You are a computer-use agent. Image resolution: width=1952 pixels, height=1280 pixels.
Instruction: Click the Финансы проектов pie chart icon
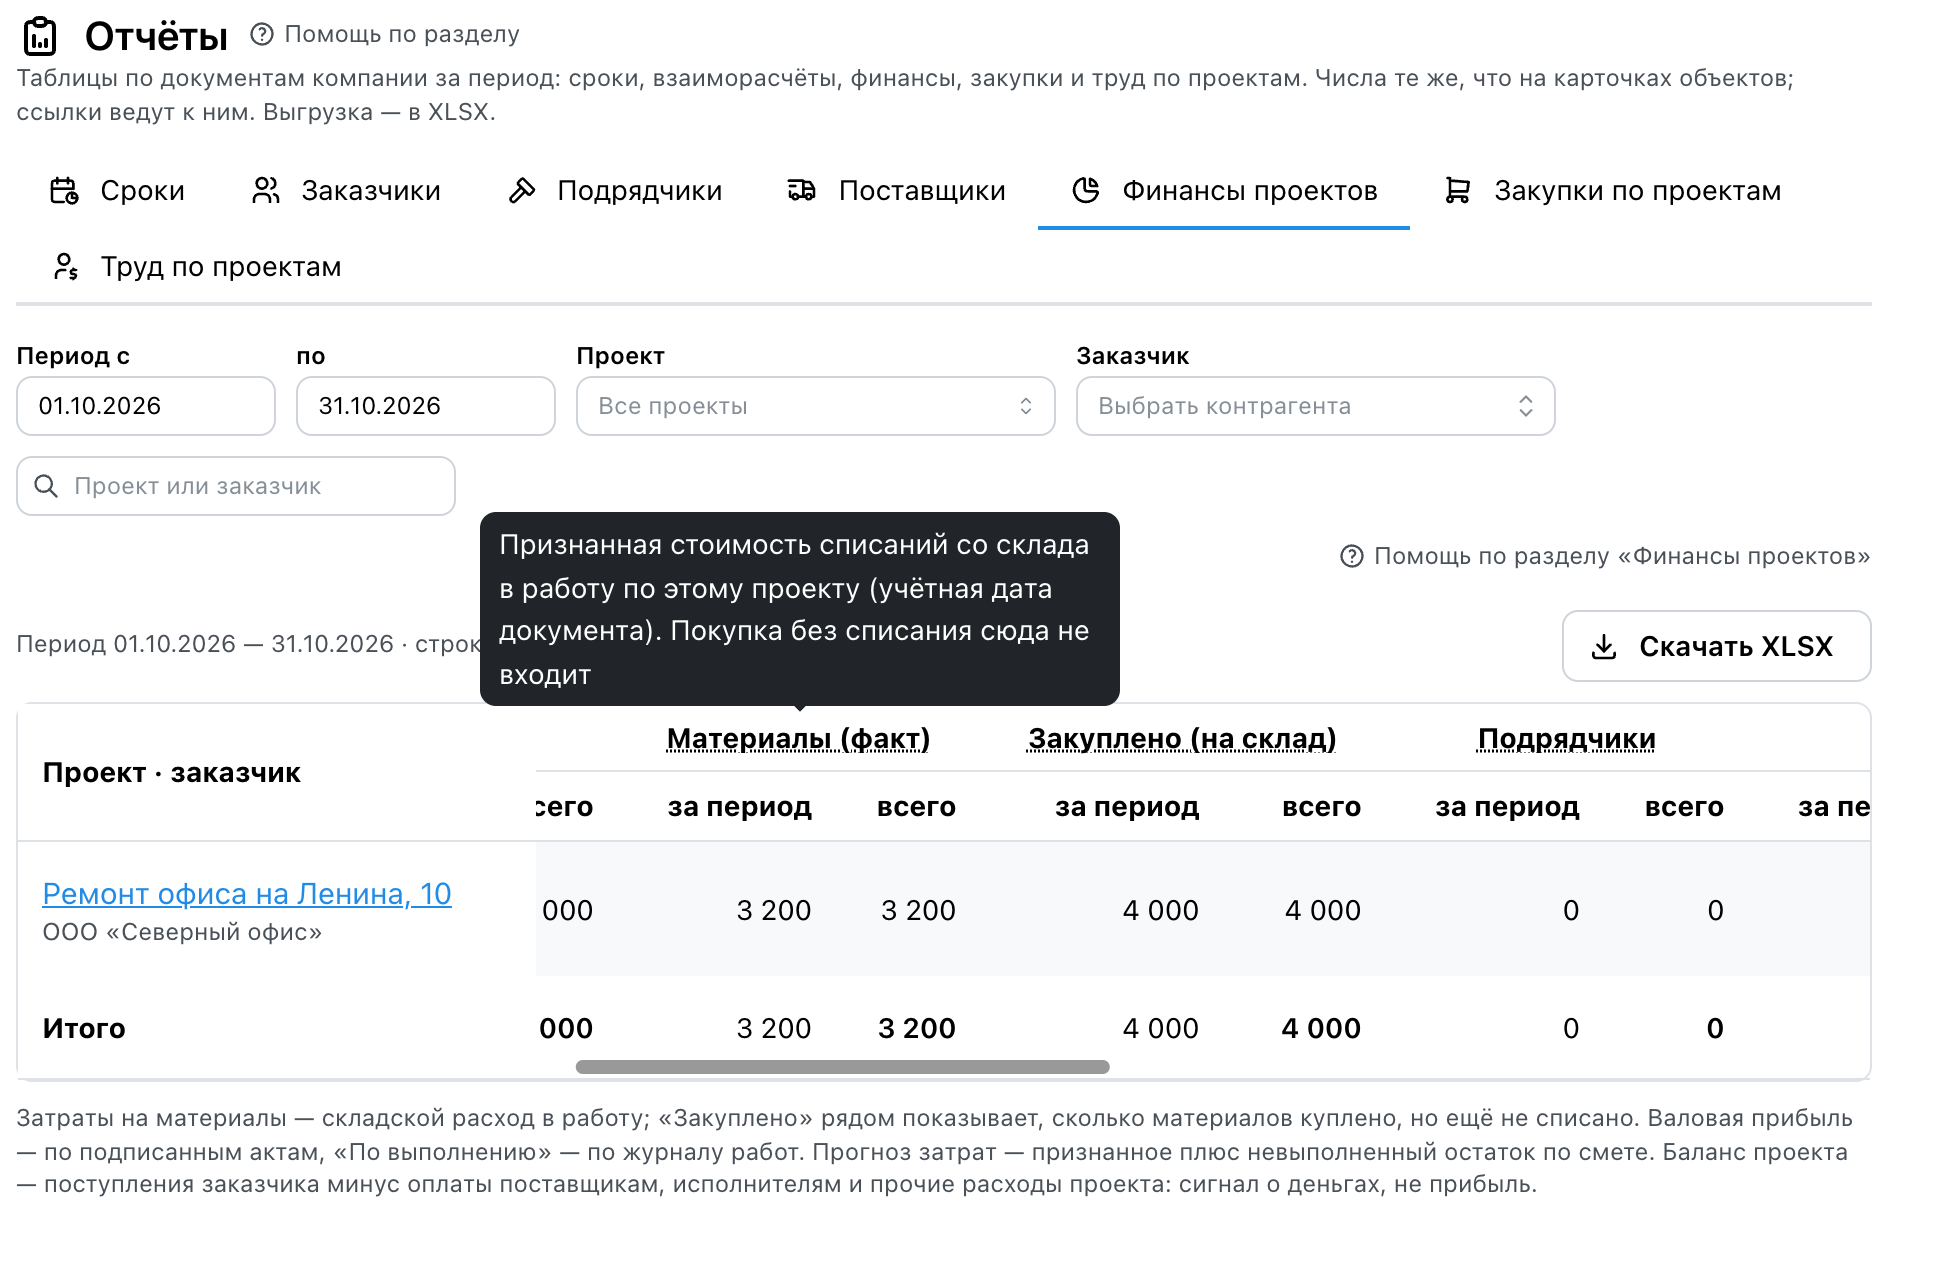(1086, 190)
